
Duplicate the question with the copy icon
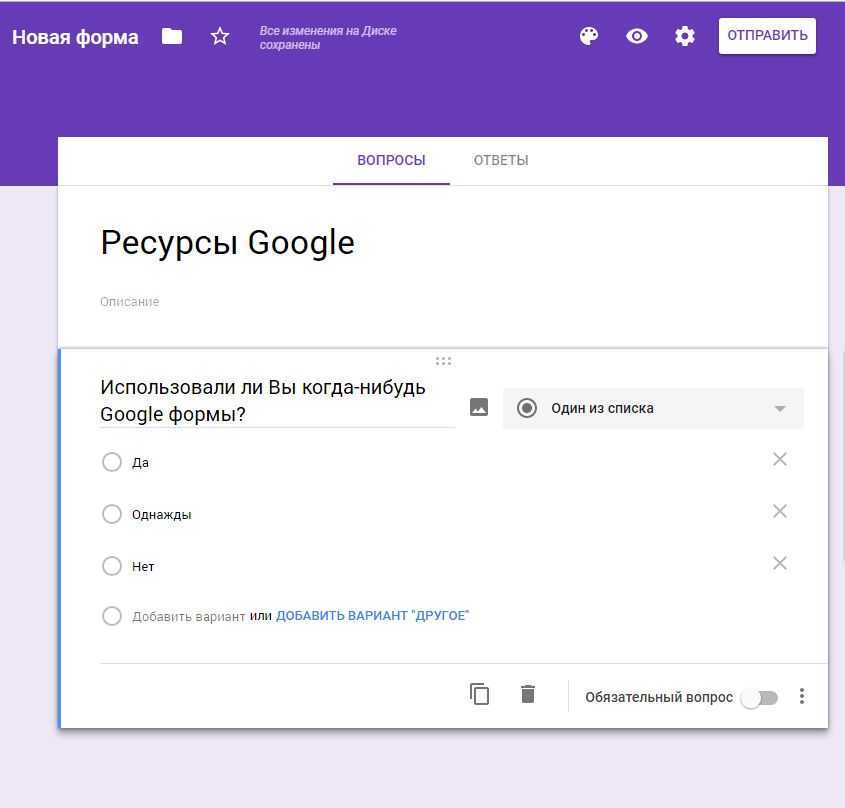pyautogui.click(x=479, y=694)
